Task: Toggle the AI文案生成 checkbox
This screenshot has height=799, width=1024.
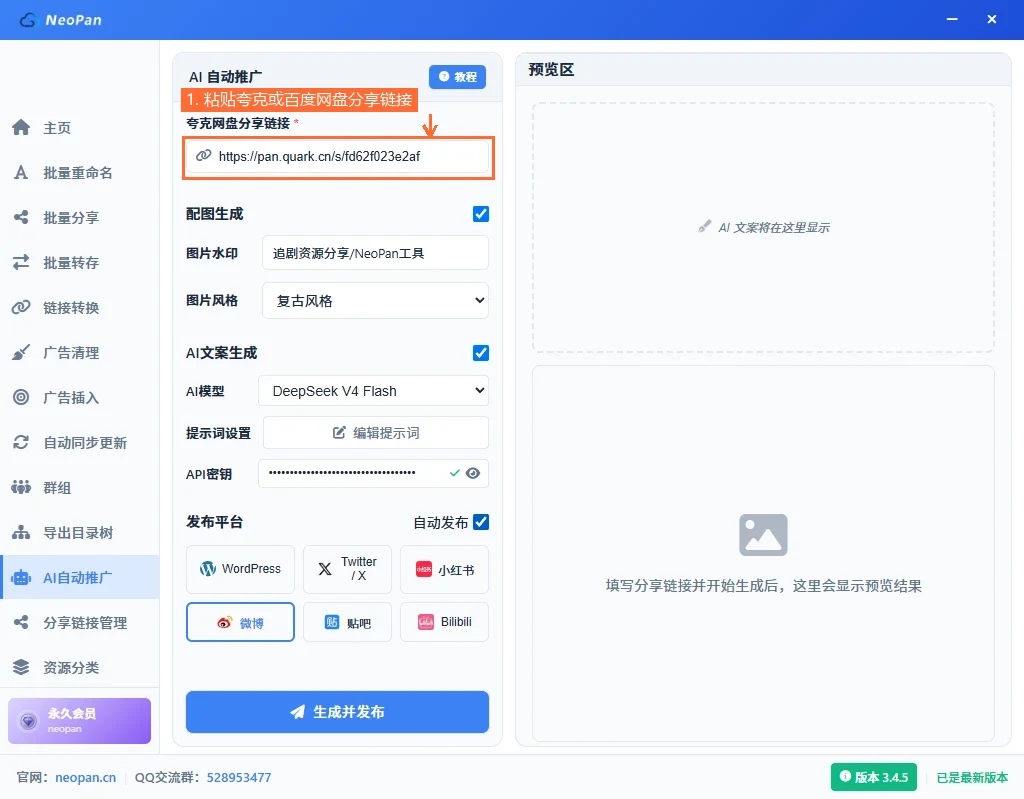Action: [x=481, y=353]
